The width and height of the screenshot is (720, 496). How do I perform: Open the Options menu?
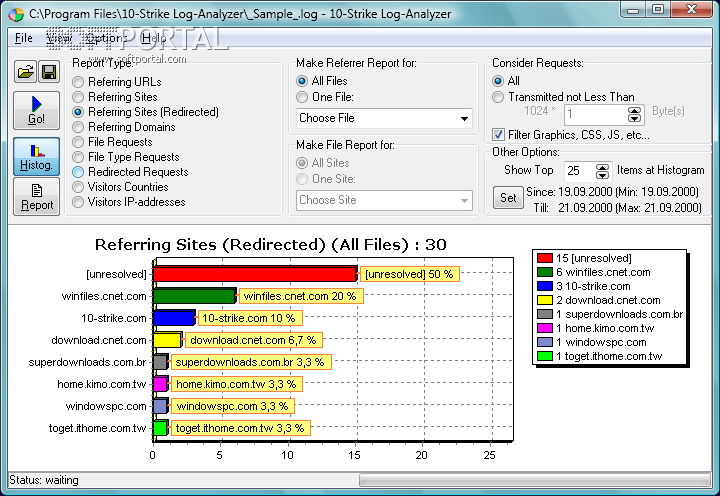107,38
